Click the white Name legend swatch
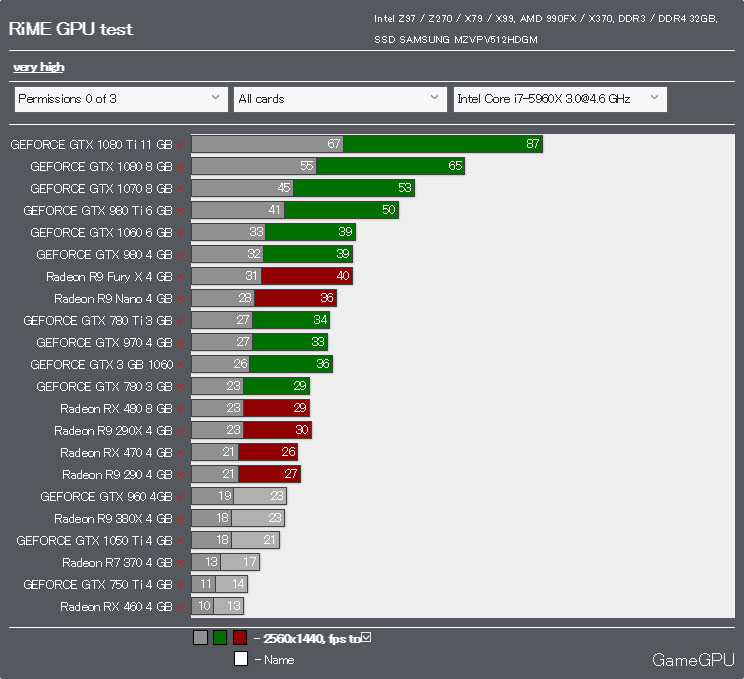The image size is (744, 679). 241,659
